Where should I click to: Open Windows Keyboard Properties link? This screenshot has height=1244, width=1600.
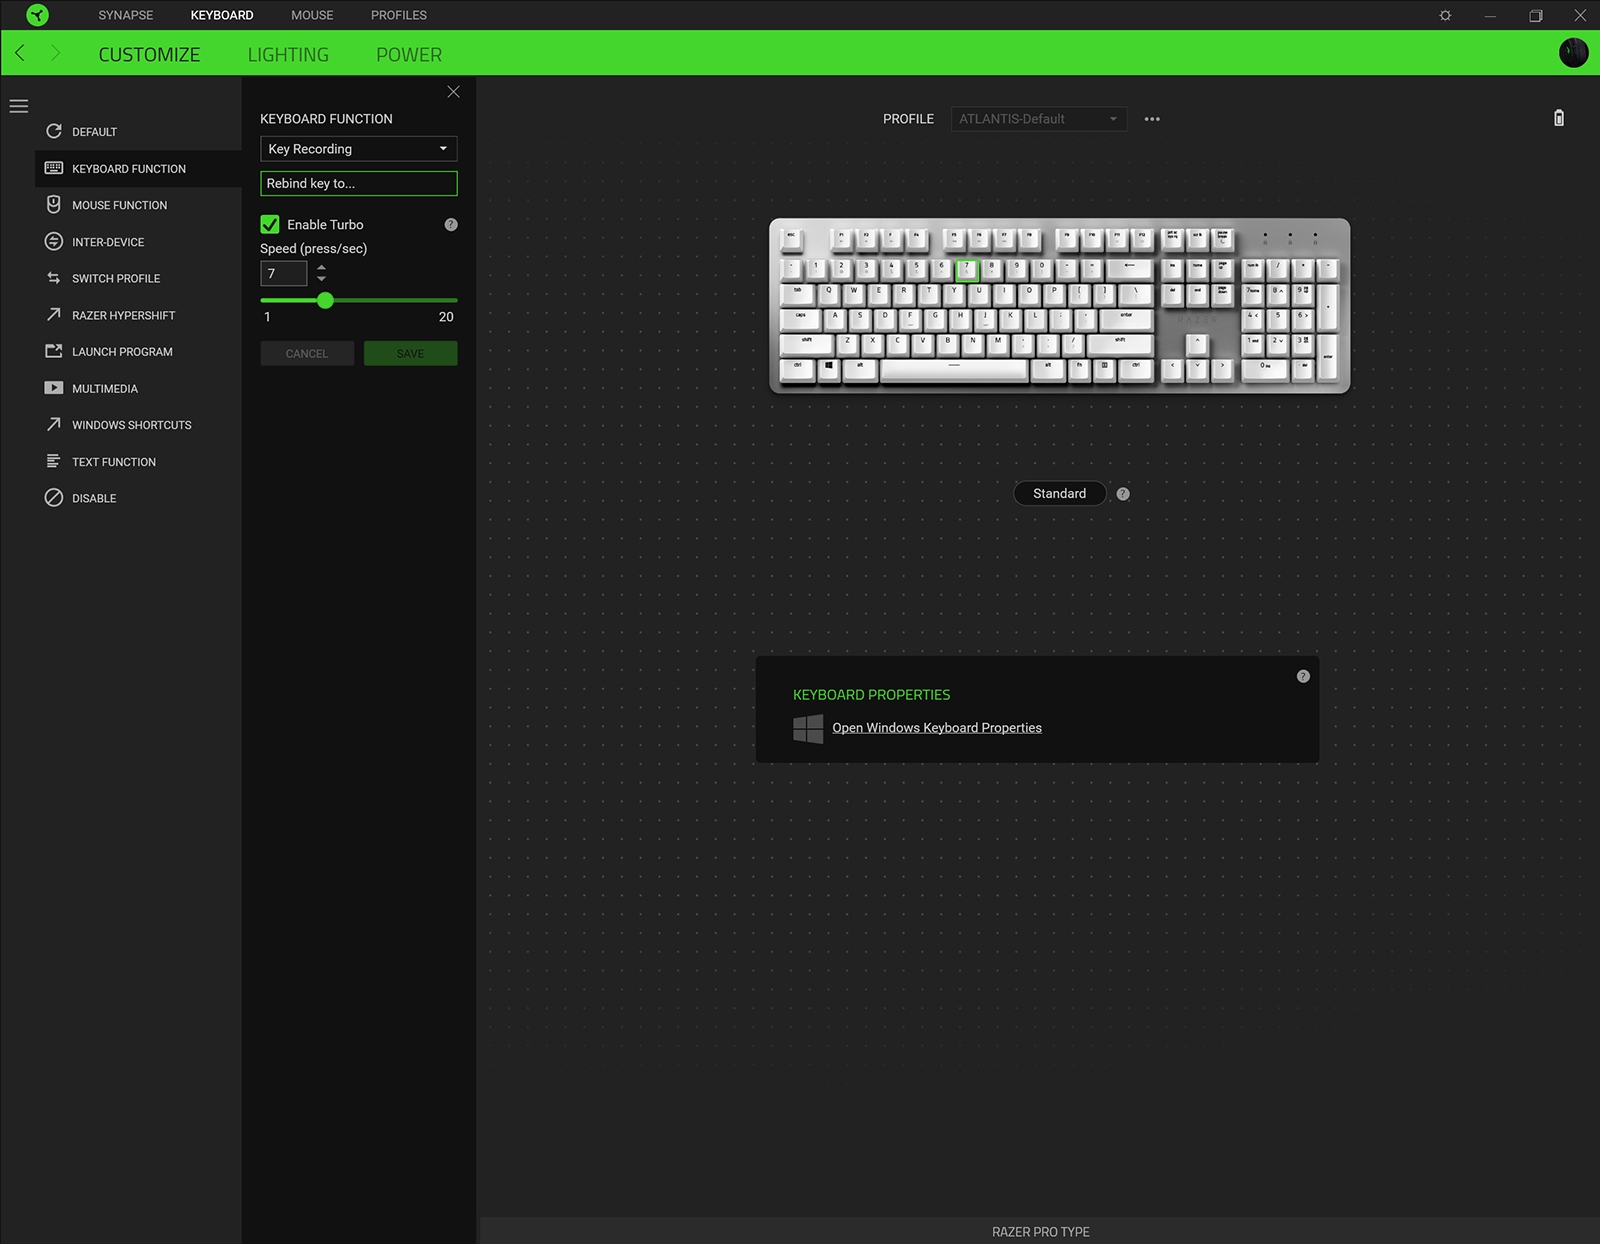click(937, 728)
